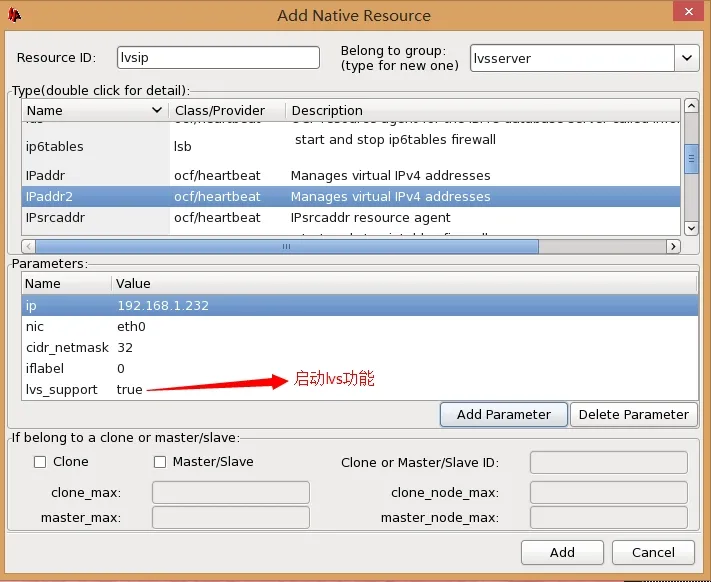Viewport: 711px width, 582px height.
Task: Click the right arrow of horizontal scrollbar
Action: tap(673, 246)
